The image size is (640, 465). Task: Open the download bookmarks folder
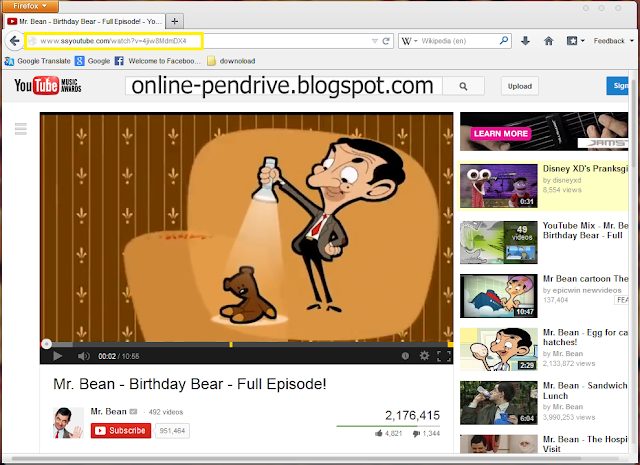pos(231,61)
